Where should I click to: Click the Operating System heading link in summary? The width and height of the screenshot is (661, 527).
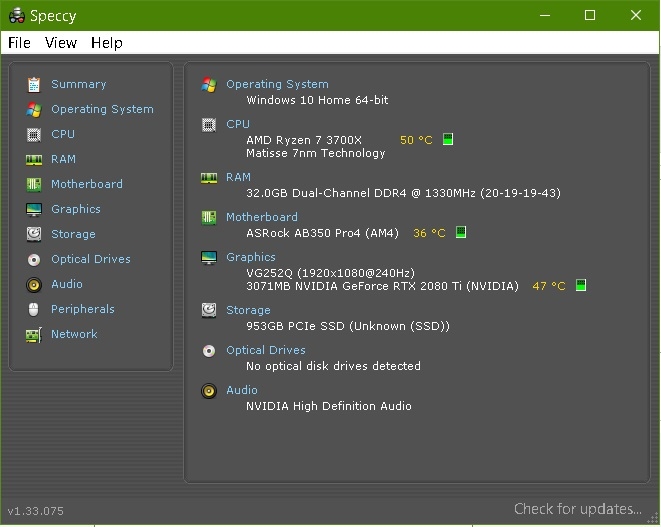277,84
